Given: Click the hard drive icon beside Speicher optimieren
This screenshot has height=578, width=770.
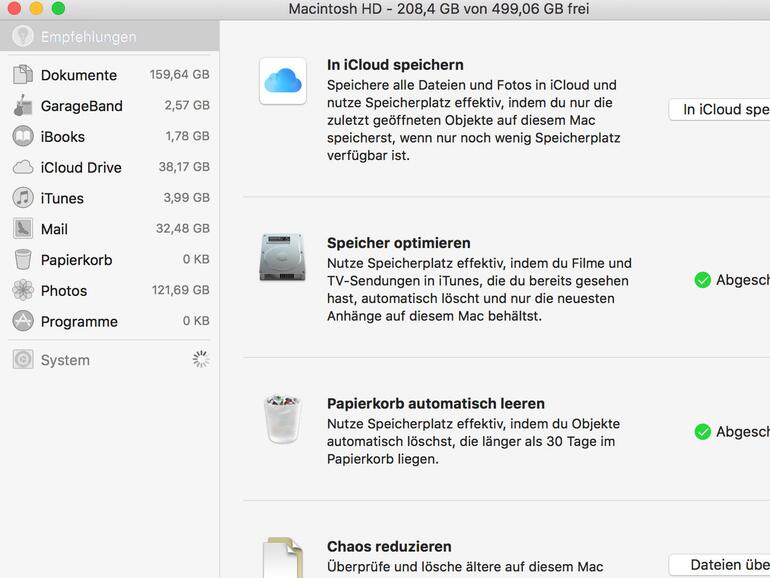Looking at the screenshot, I should click(282, 257).
